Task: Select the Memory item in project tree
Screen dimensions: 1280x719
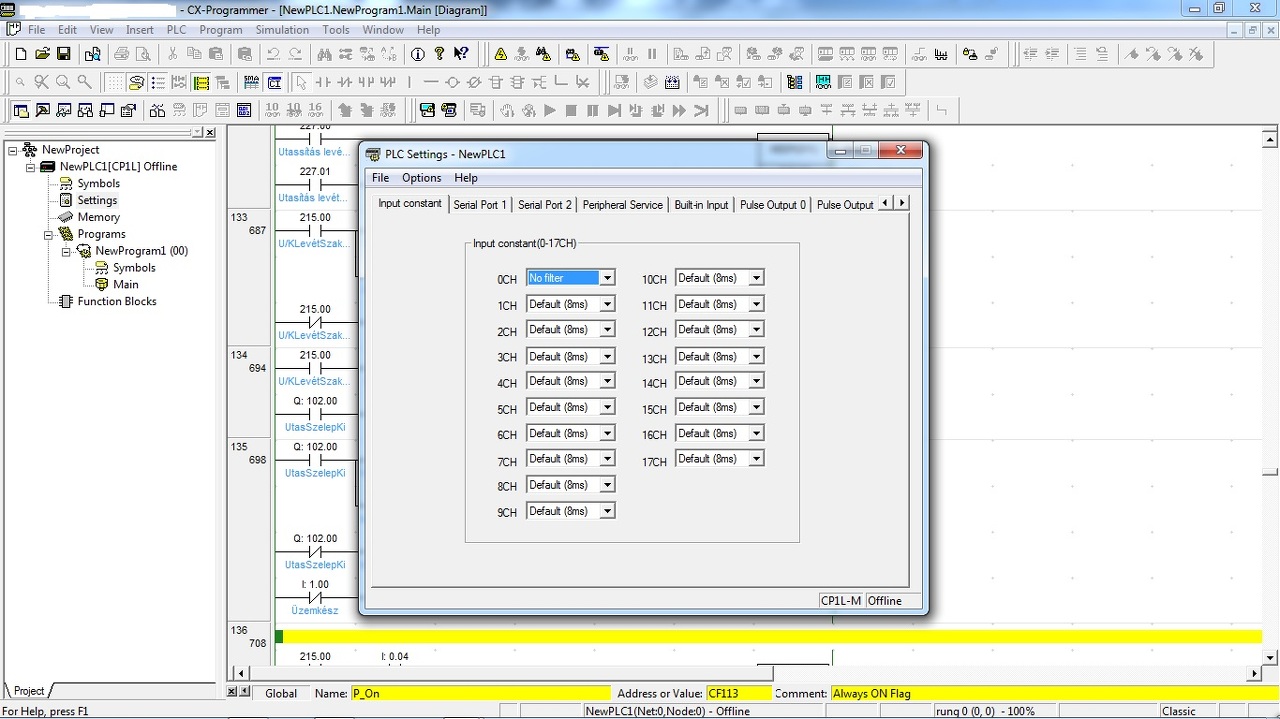Action: click(x=98, y=217)
